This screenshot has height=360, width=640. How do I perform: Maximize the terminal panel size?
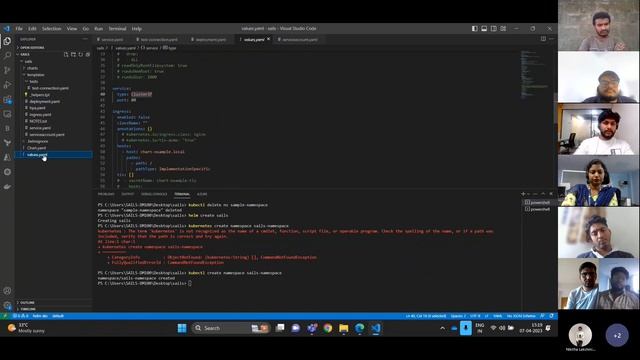(x=543, y=194)
